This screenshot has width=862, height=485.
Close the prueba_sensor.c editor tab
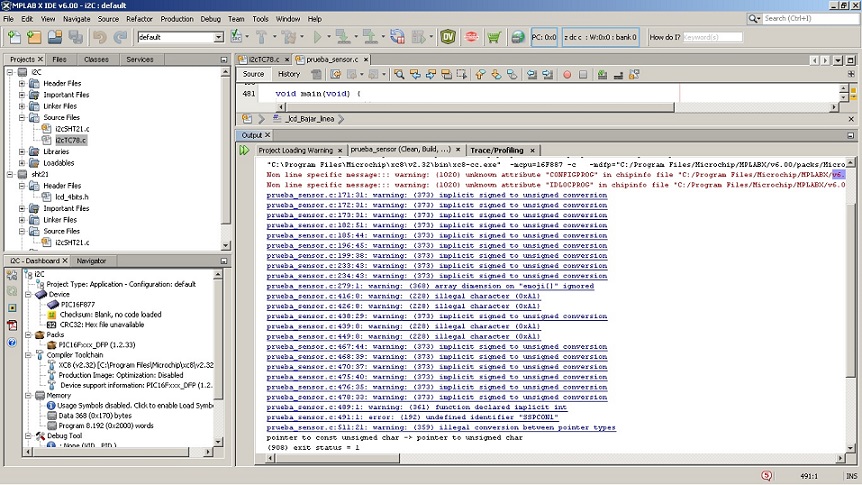pos(366,59)
